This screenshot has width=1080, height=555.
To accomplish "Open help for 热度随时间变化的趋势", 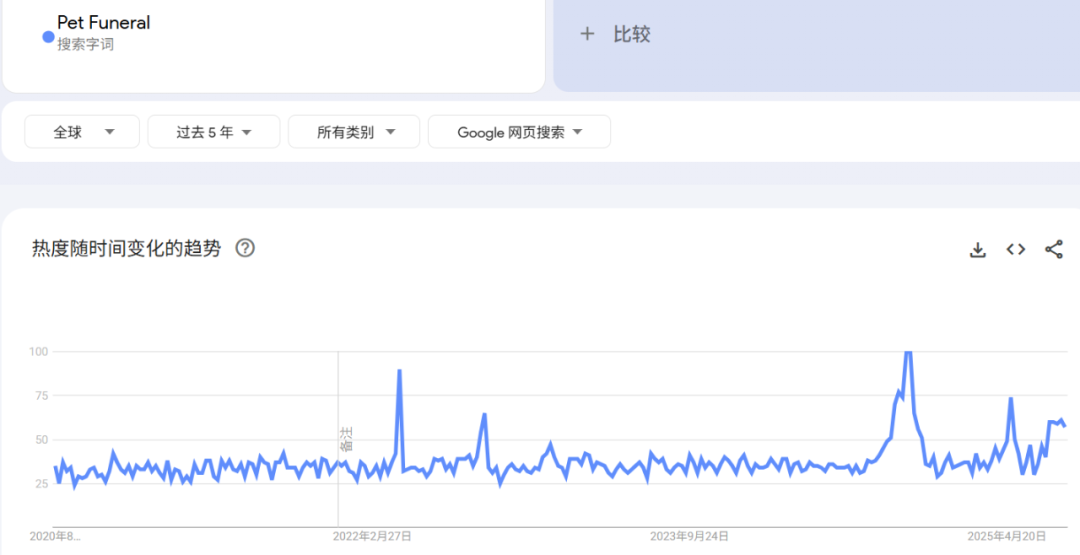I will (245, 248).
